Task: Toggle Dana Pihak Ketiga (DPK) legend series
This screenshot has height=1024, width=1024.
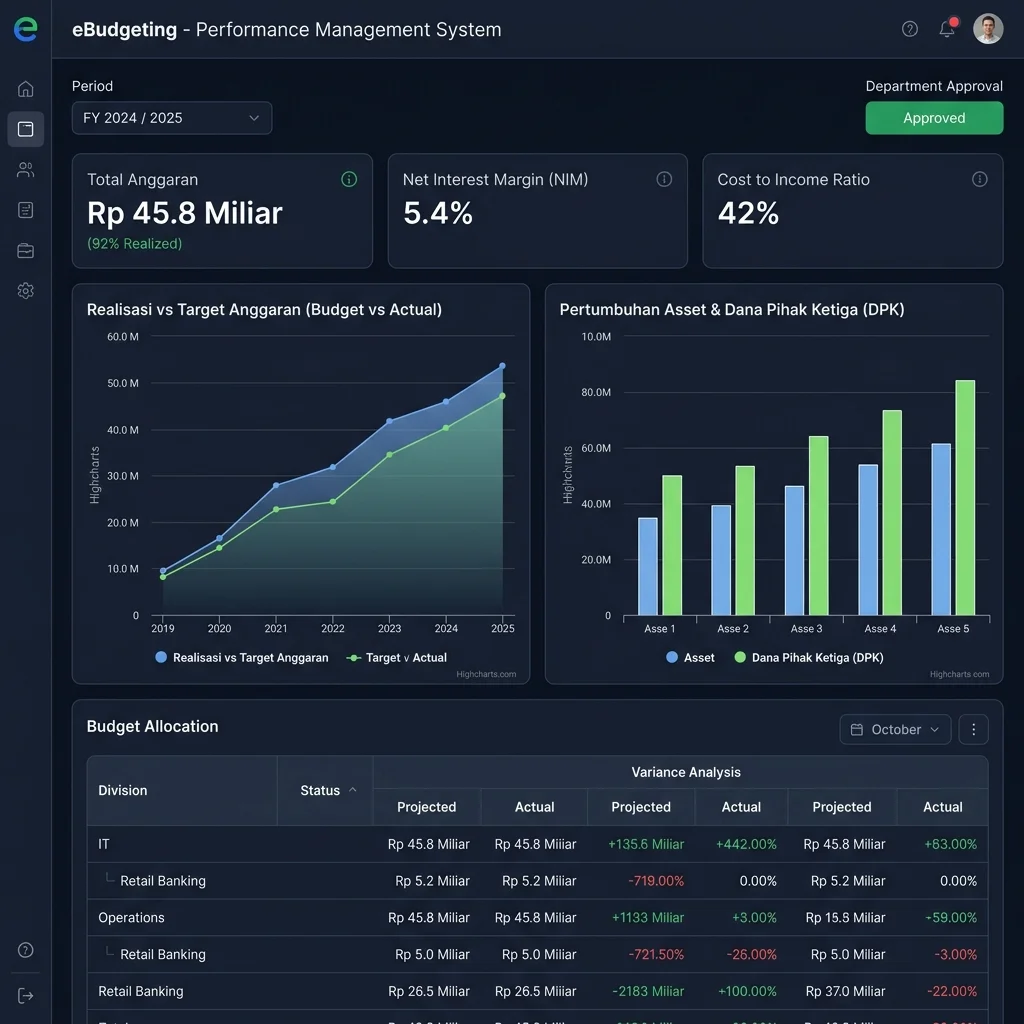Action: coord(808,658)
